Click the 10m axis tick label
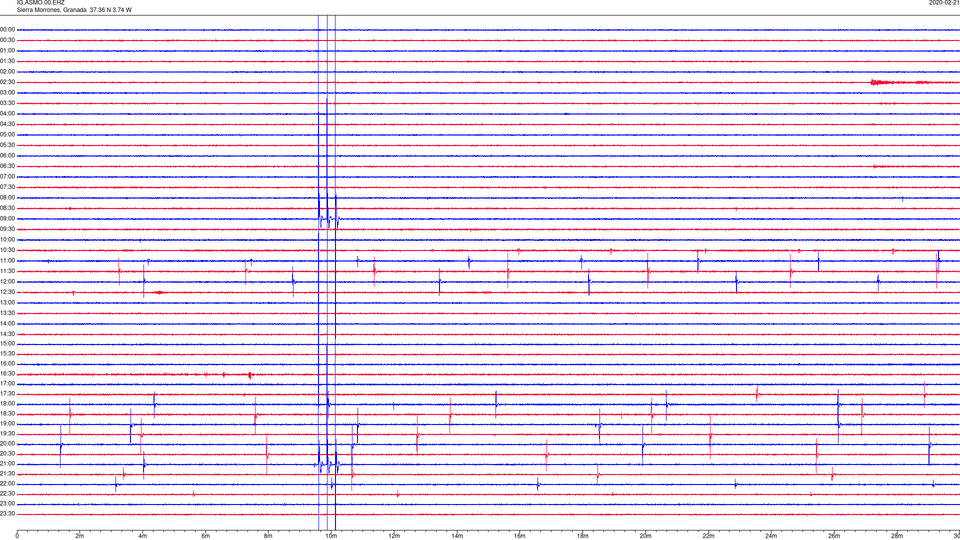This screenshot has width=960, height=540. point(331,536)
